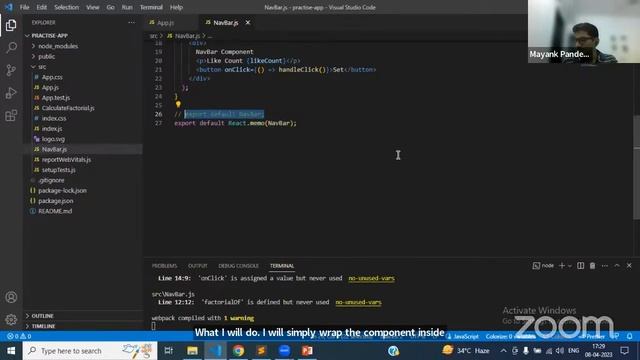The image size is (640, 360).
Task: Open the Extensions view
Action: [x=11, y=116]
